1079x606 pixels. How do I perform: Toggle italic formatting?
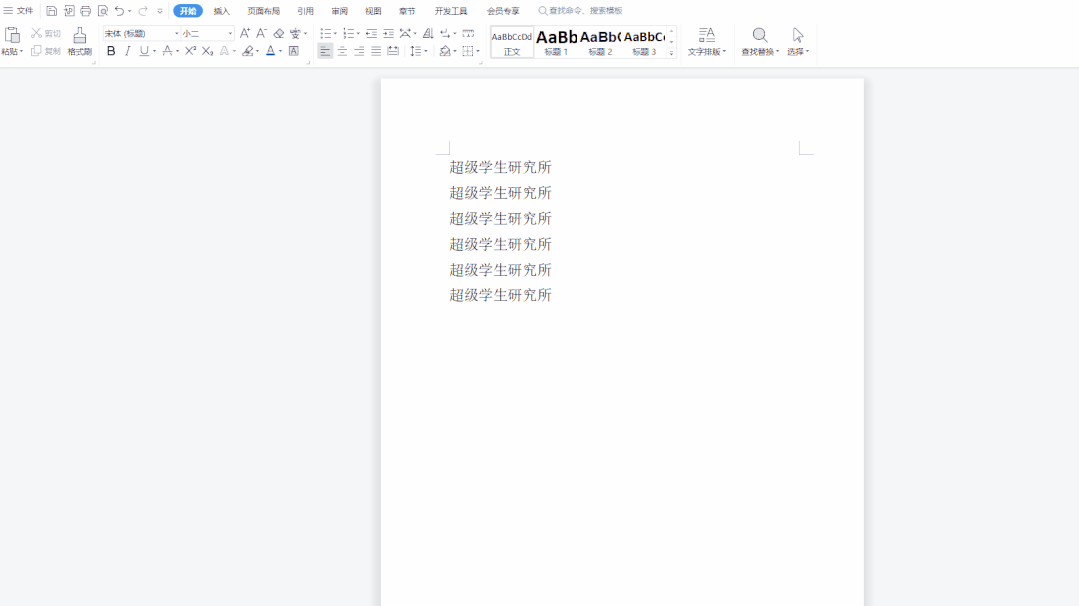[x=127, y=51]
